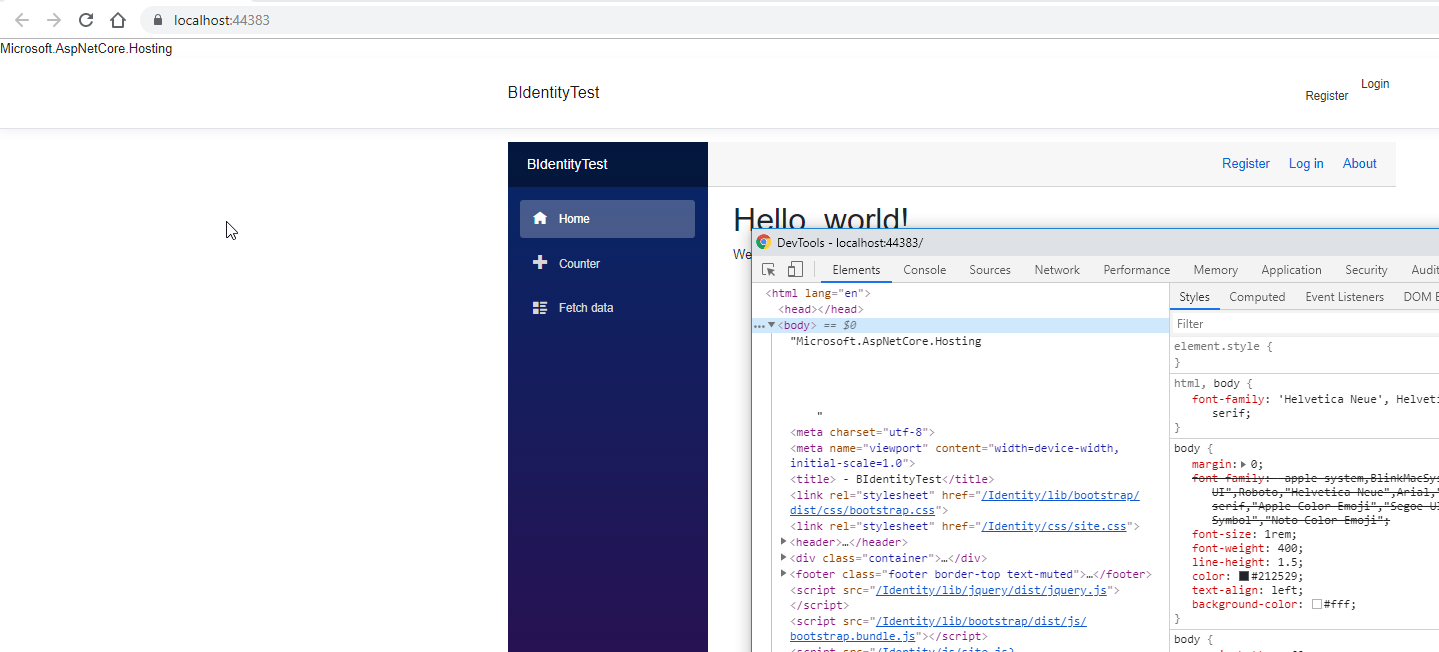This screenshot has height=652, width=1439.
Task: Click the blue Register link in the app bar
Action: [1246, 164]
